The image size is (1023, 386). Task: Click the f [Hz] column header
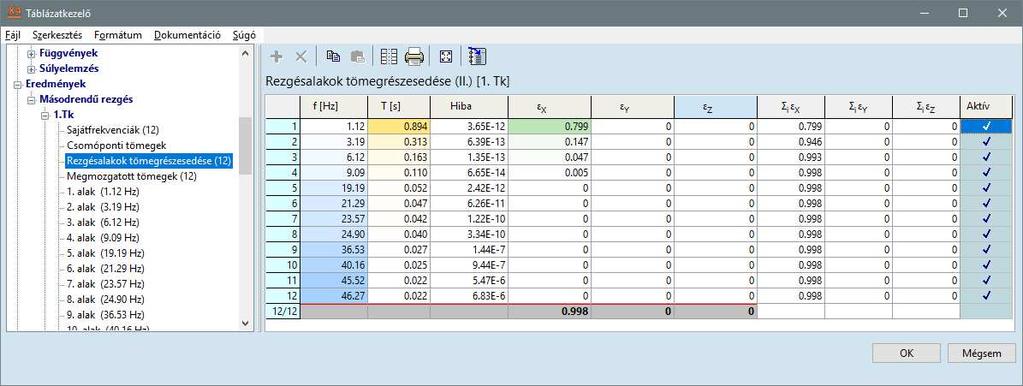pyautogui.click(x=333, y=107)
